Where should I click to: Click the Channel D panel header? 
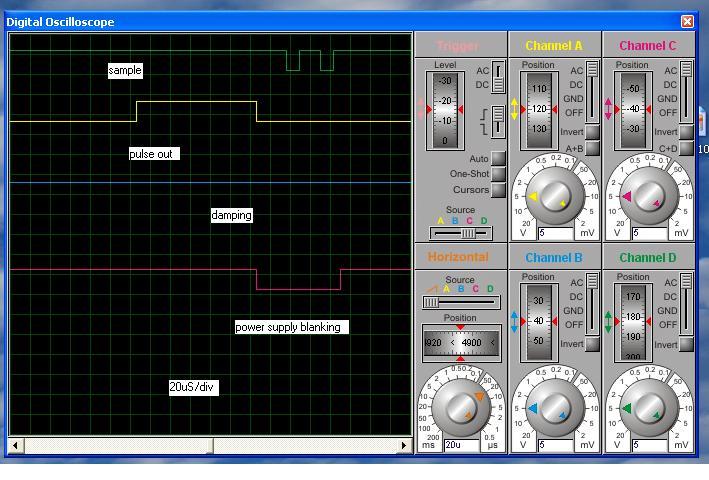648,257
